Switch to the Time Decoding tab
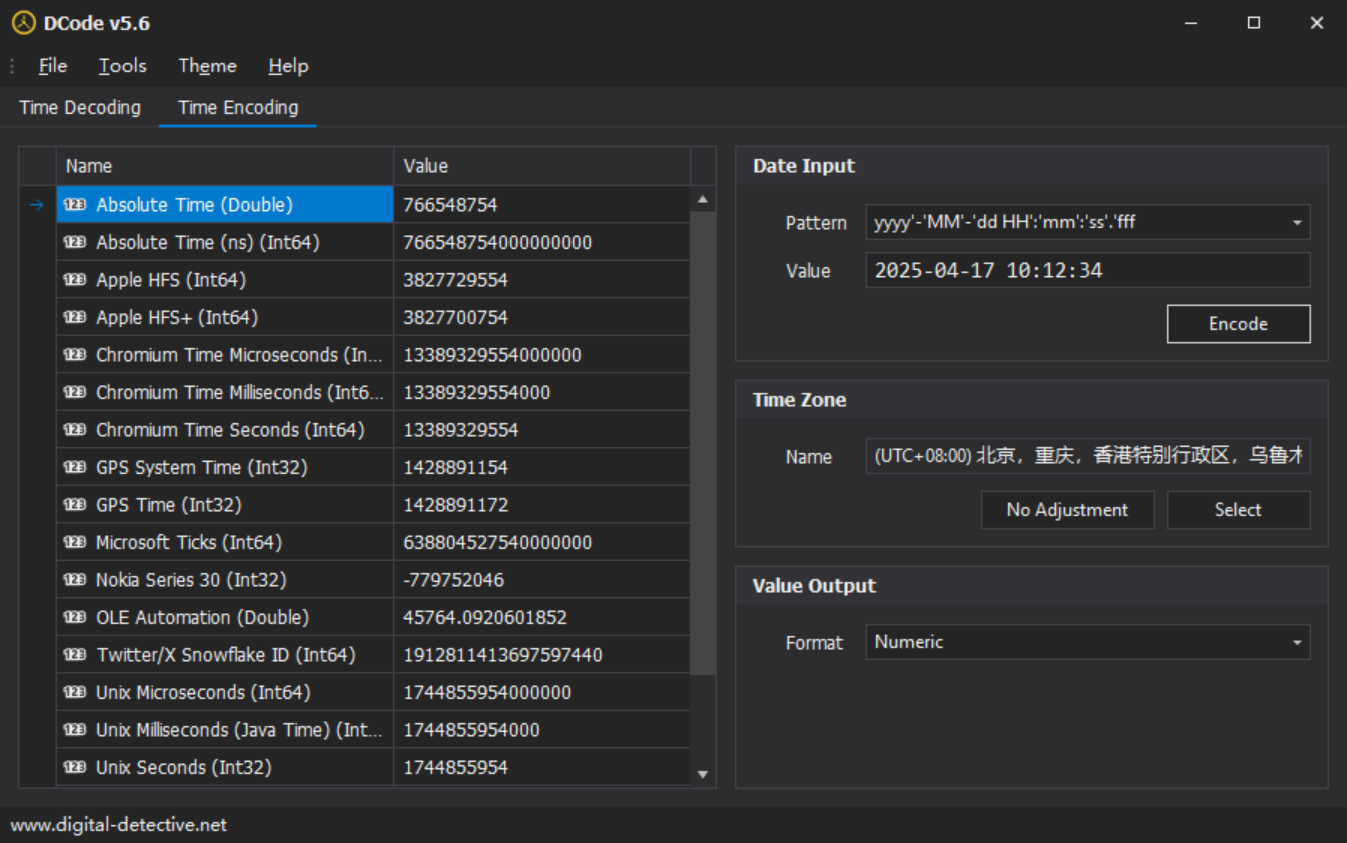This screenshot has width=1347, height=843. pos(80,107)
